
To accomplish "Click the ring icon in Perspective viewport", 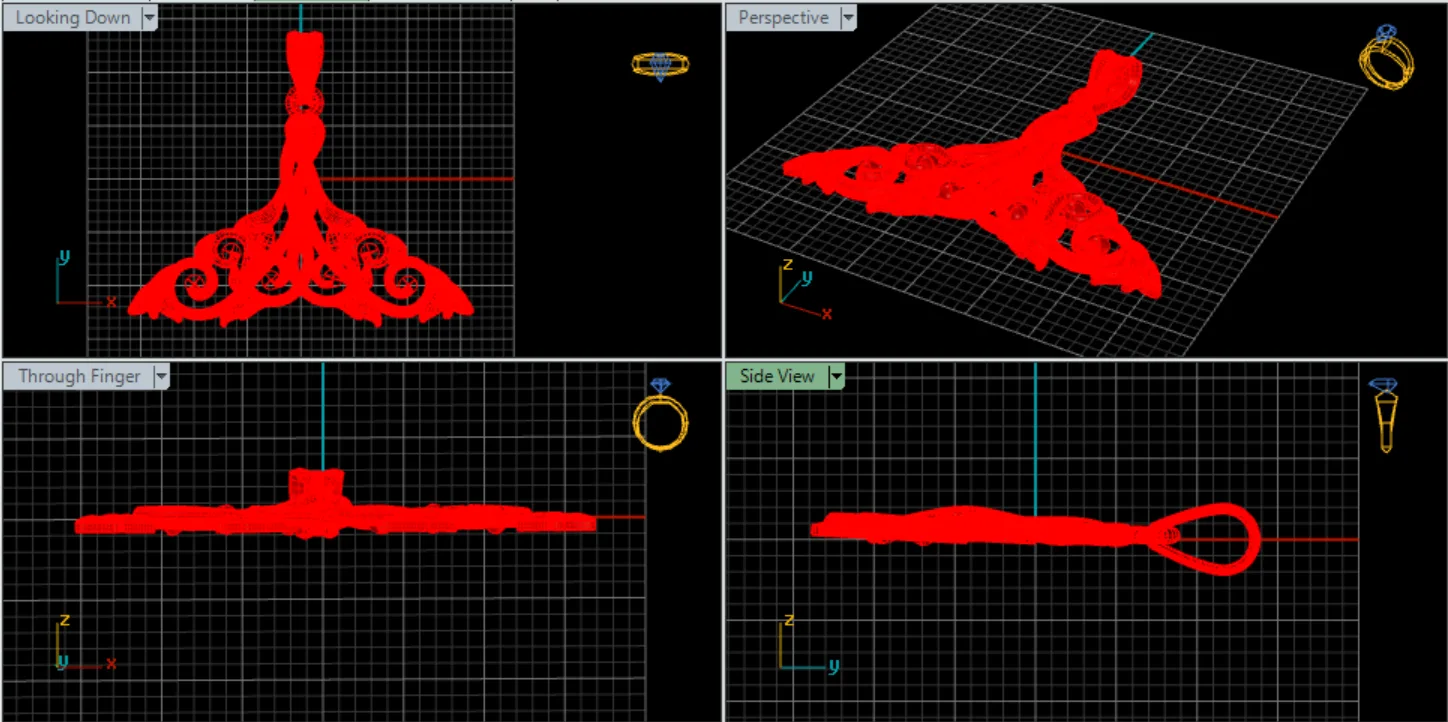I will [1387, 58].
